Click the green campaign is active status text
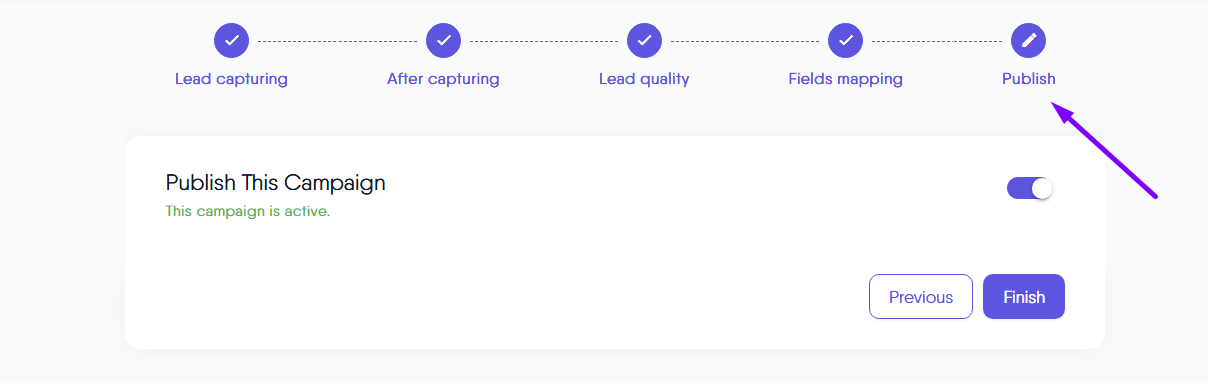The image size is (1208, 383). click(x=247, y=211)
